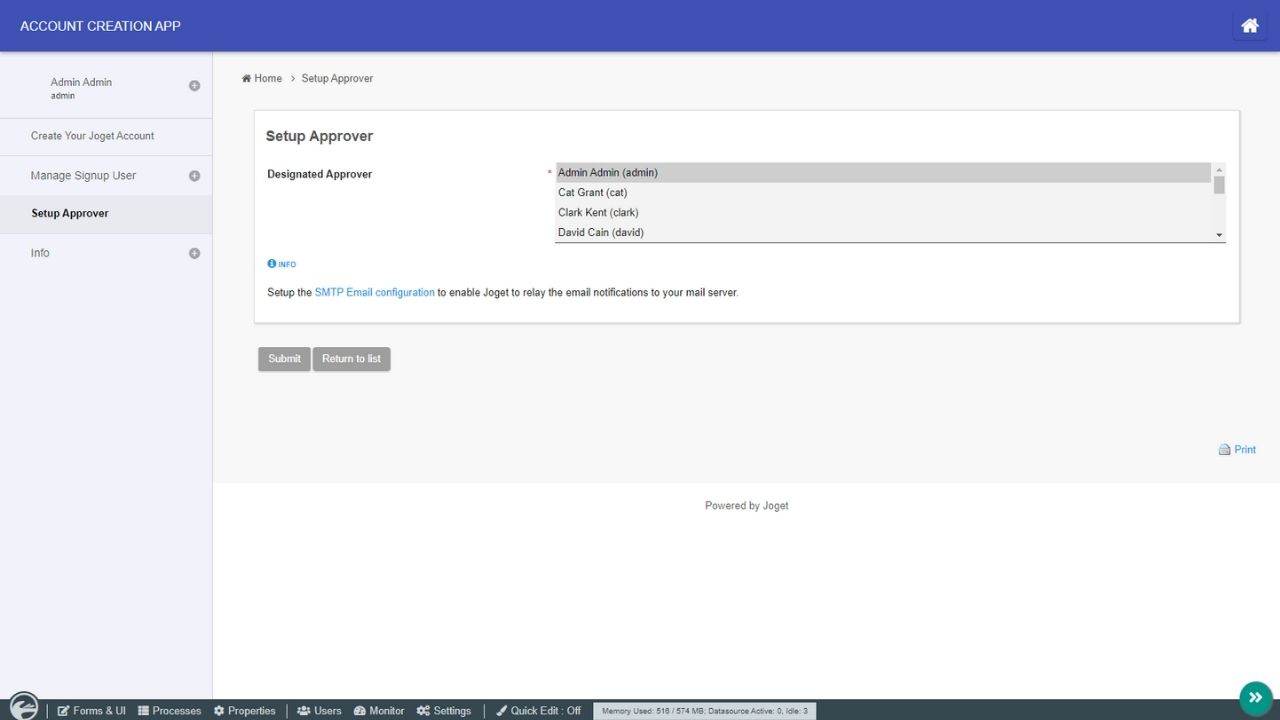Screen dimensions: 1280x720
Task: Open the SMTP Email configuration link
Action: pyautogui.click(x=374, y=293)
